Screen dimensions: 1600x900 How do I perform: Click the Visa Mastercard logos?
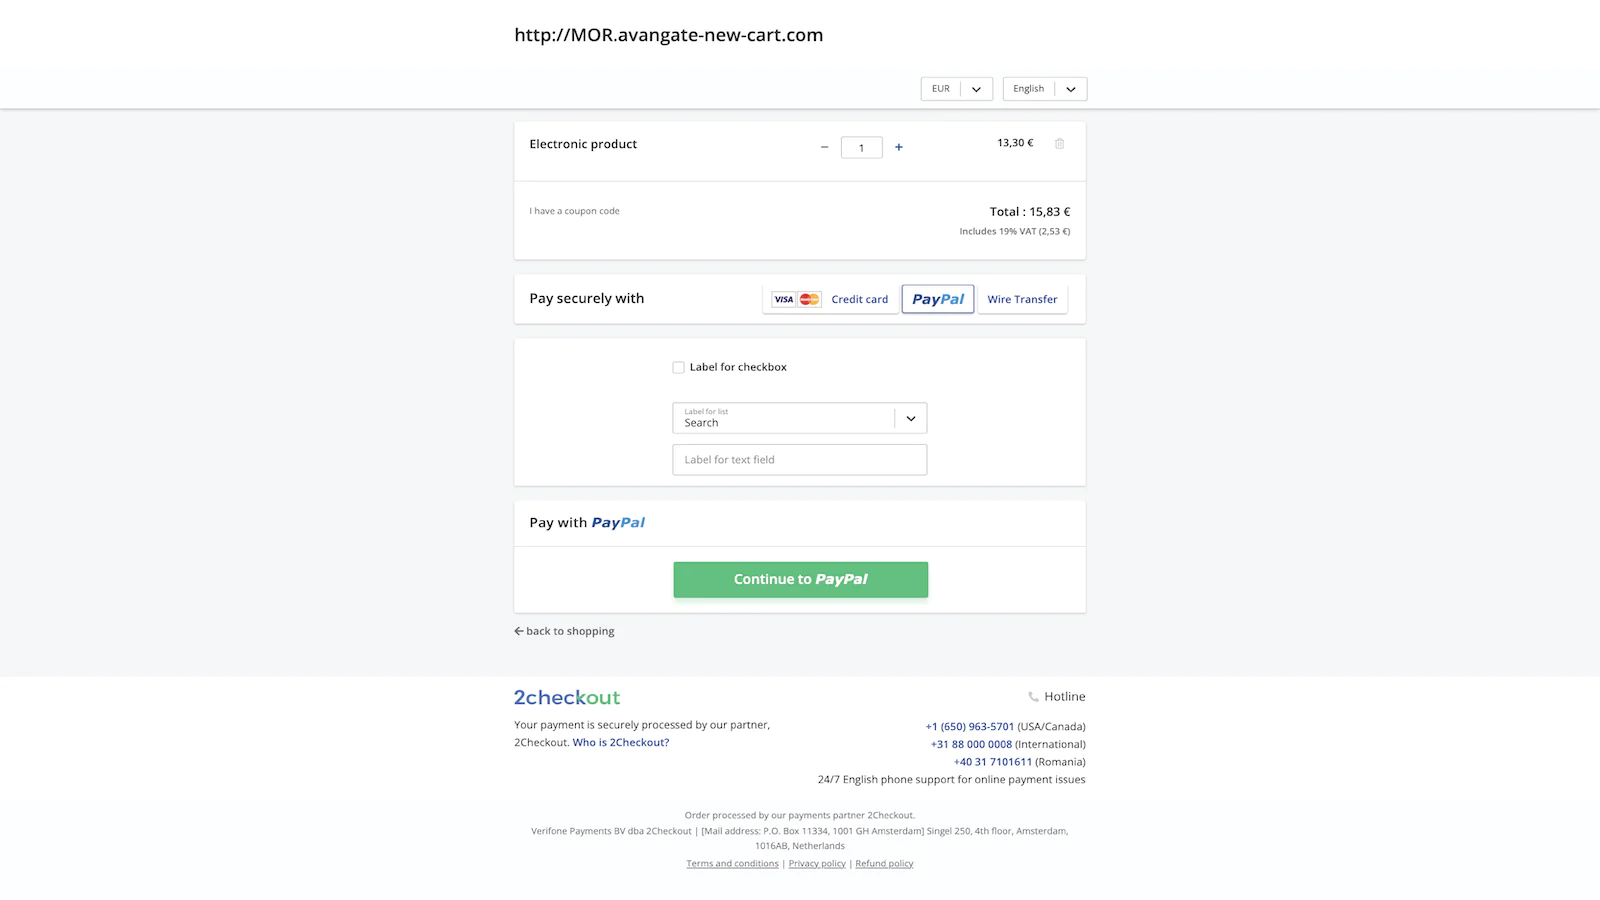[x=796, y=299]
